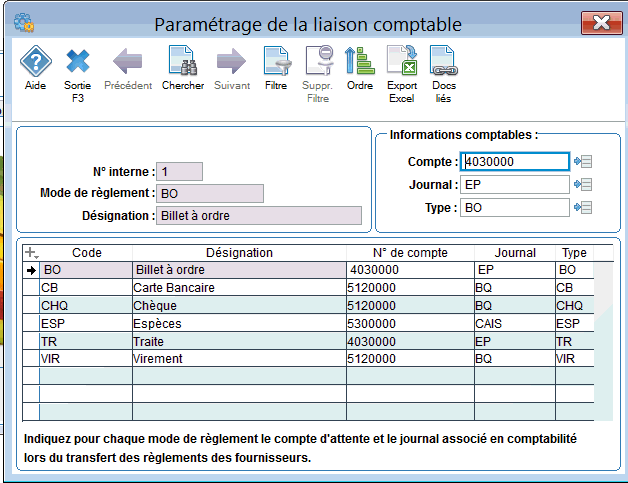The width and height of the screenshot is (628, 483).
Task: Click the 5120000 account in Chèque row
Action: 410,306
